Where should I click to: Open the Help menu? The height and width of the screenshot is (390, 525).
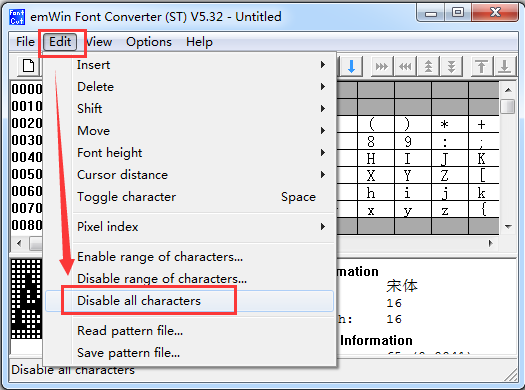tap(199, 42)
